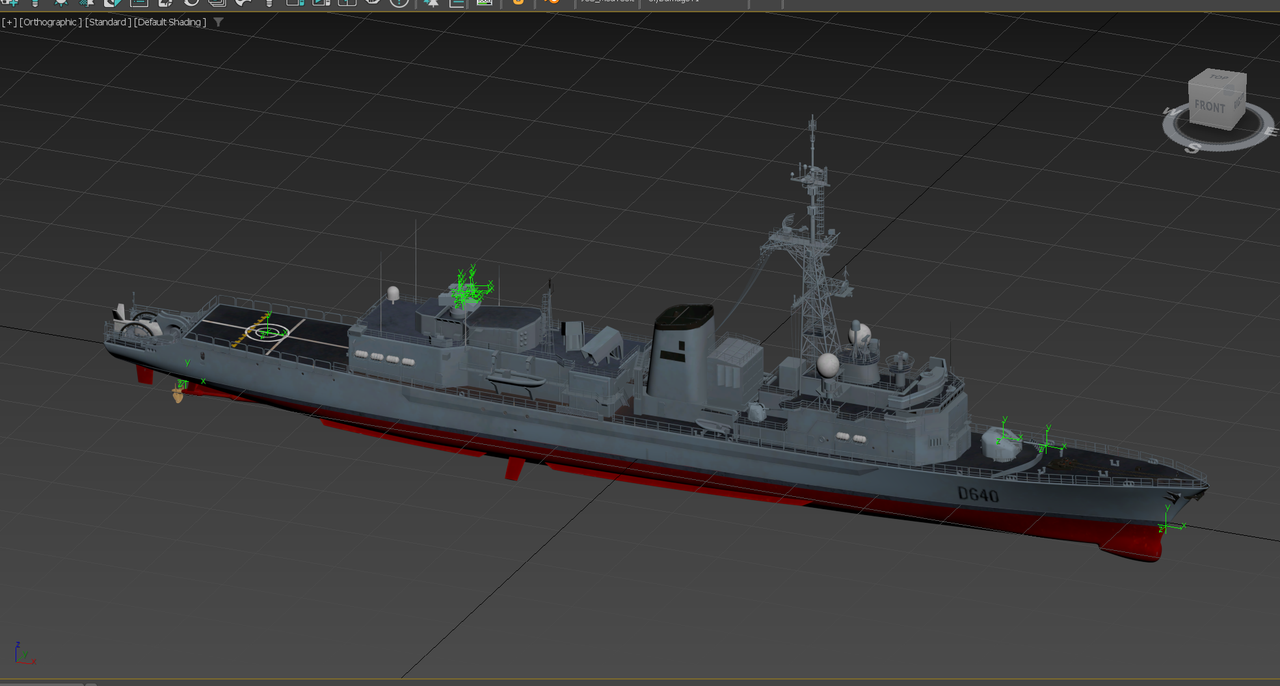Select the ship's funnel with black top
This screenshot has width=1280, height=686.
680,350
